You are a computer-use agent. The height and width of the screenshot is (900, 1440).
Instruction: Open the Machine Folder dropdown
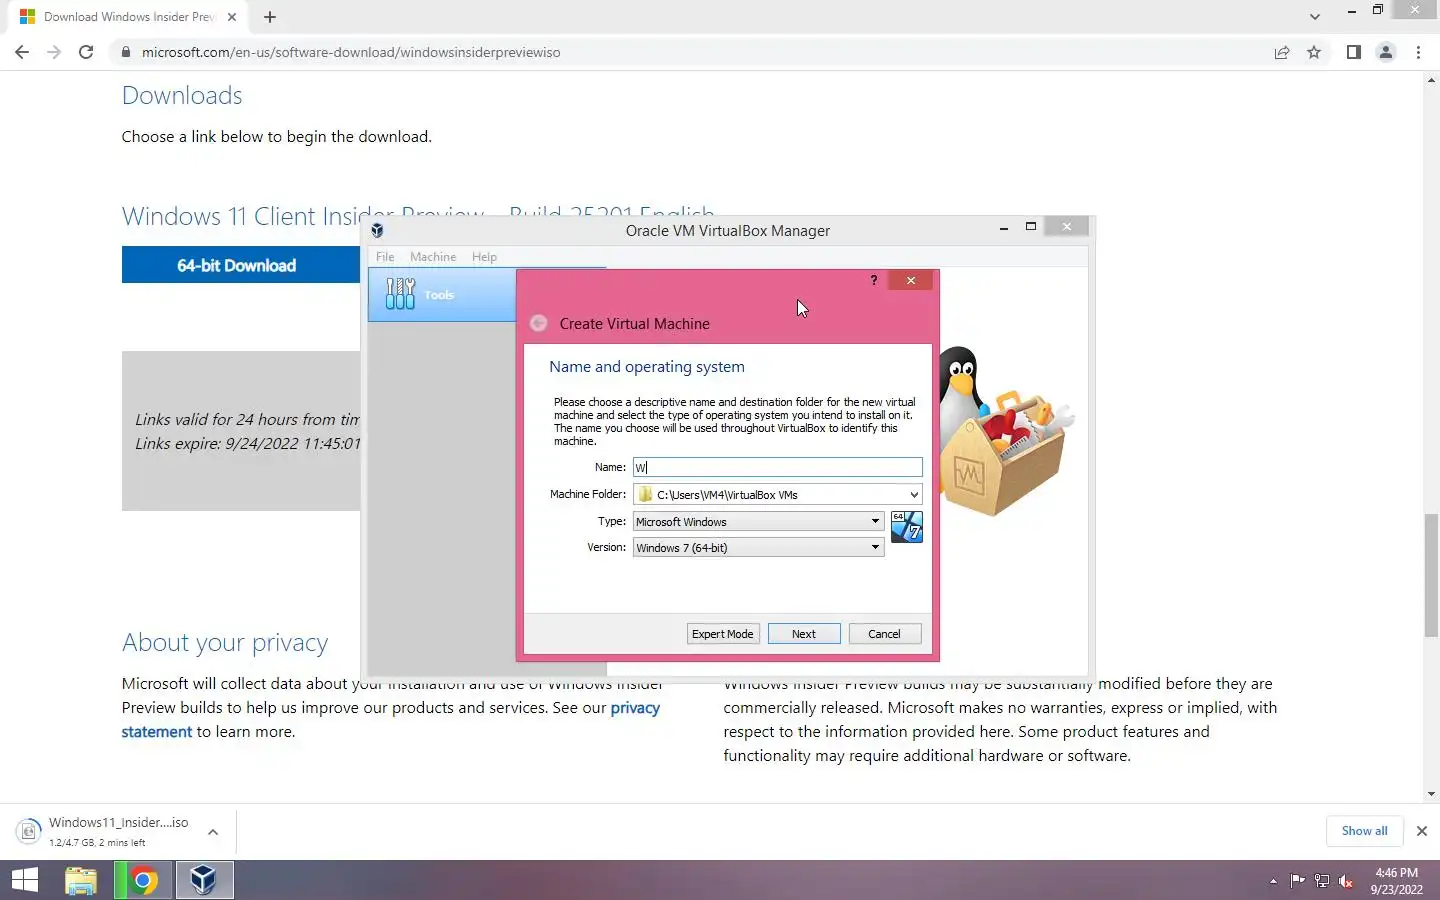(913, 494)
